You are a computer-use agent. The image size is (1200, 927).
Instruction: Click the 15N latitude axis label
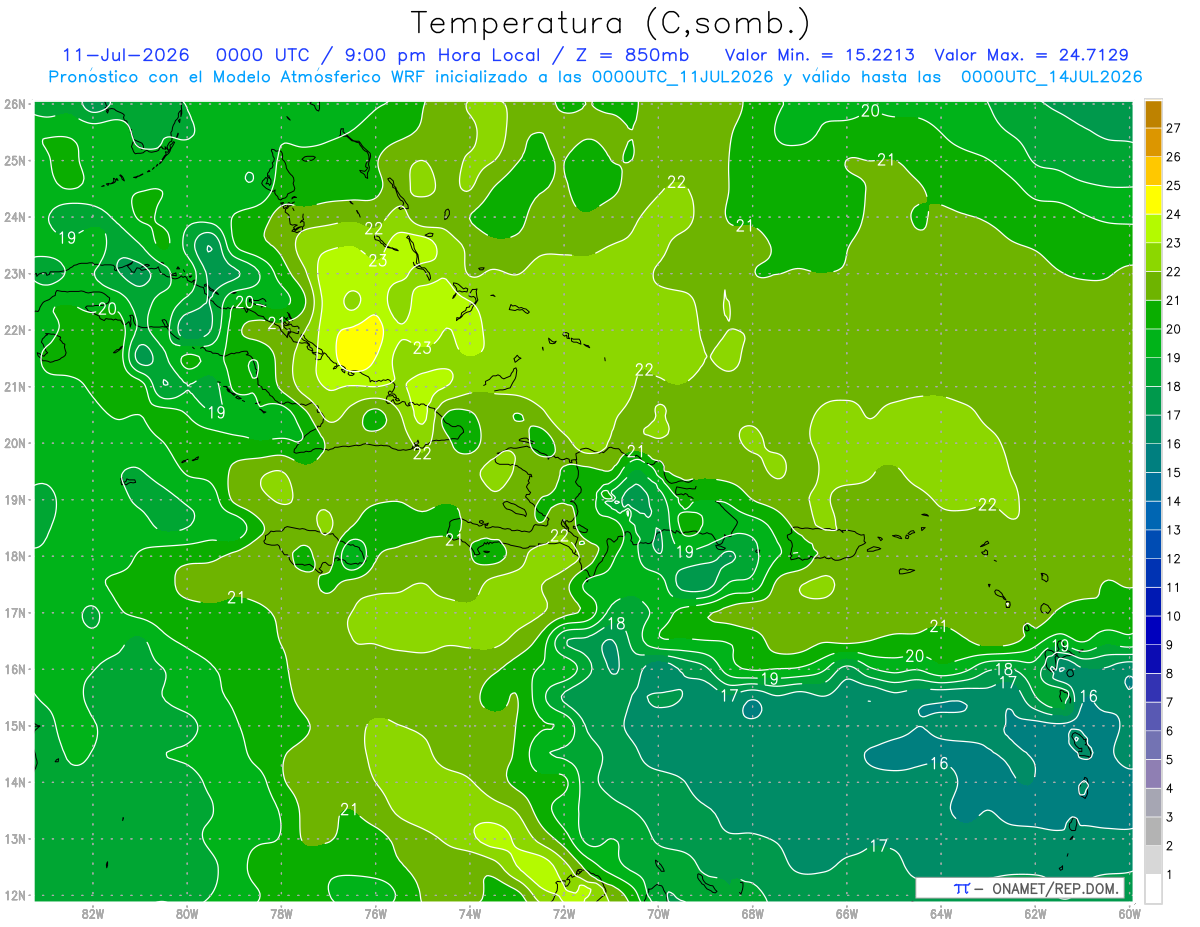click(x=14, y=726)
